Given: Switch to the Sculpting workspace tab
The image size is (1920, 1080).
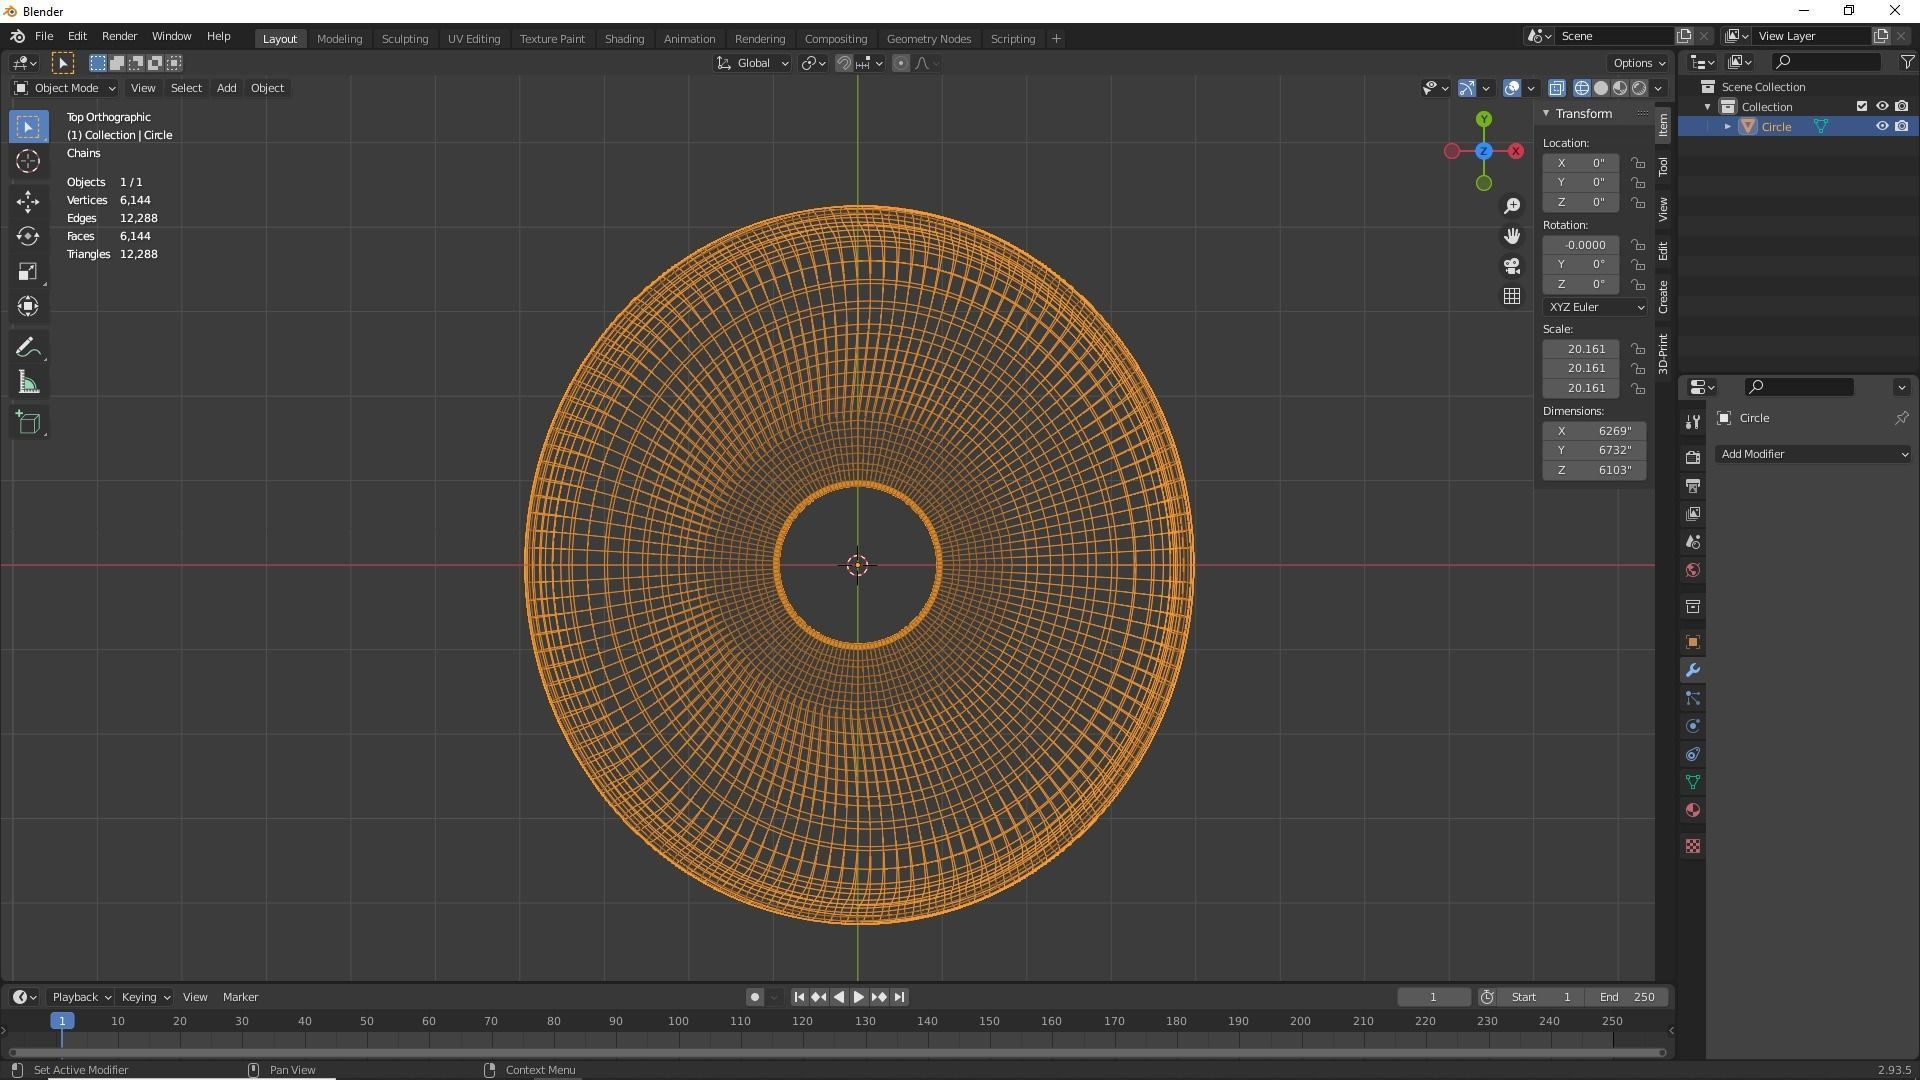Looking at the screenshot, I should (404, 39).
